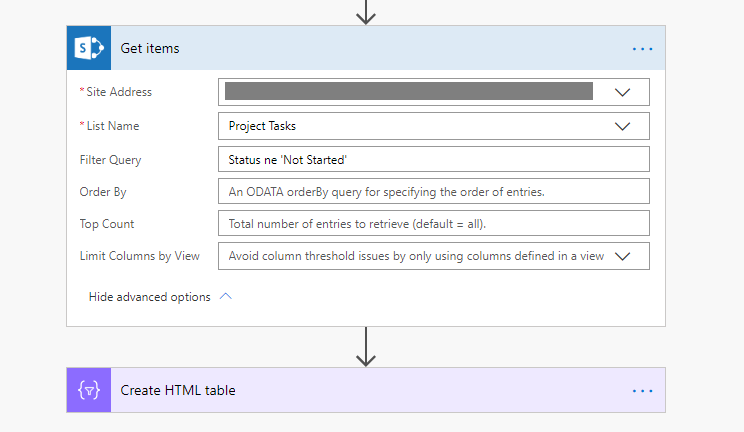Viewport: 744px width, 432px height.
Task: Click the redacted Site Address value
Action: click(408, 92)
